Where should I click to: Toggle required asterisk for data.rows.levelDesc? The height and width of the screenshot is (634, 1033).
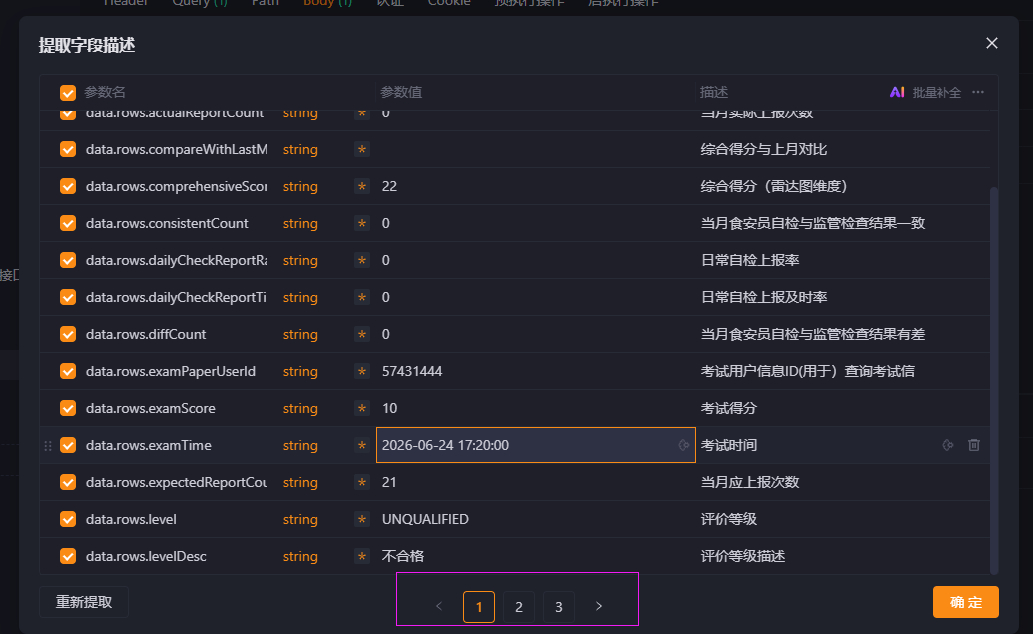(x=362, y=556)
